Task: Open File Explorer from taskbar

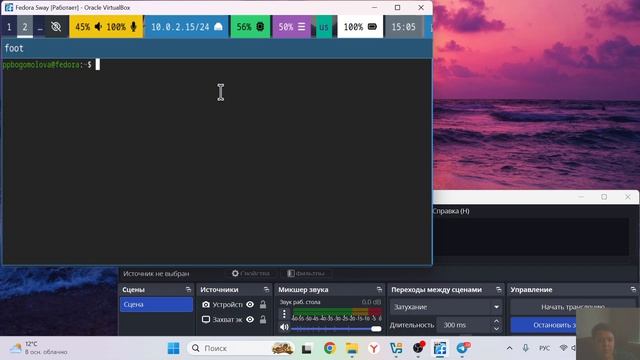Action: pyautogui.click(x=351, y=348)
